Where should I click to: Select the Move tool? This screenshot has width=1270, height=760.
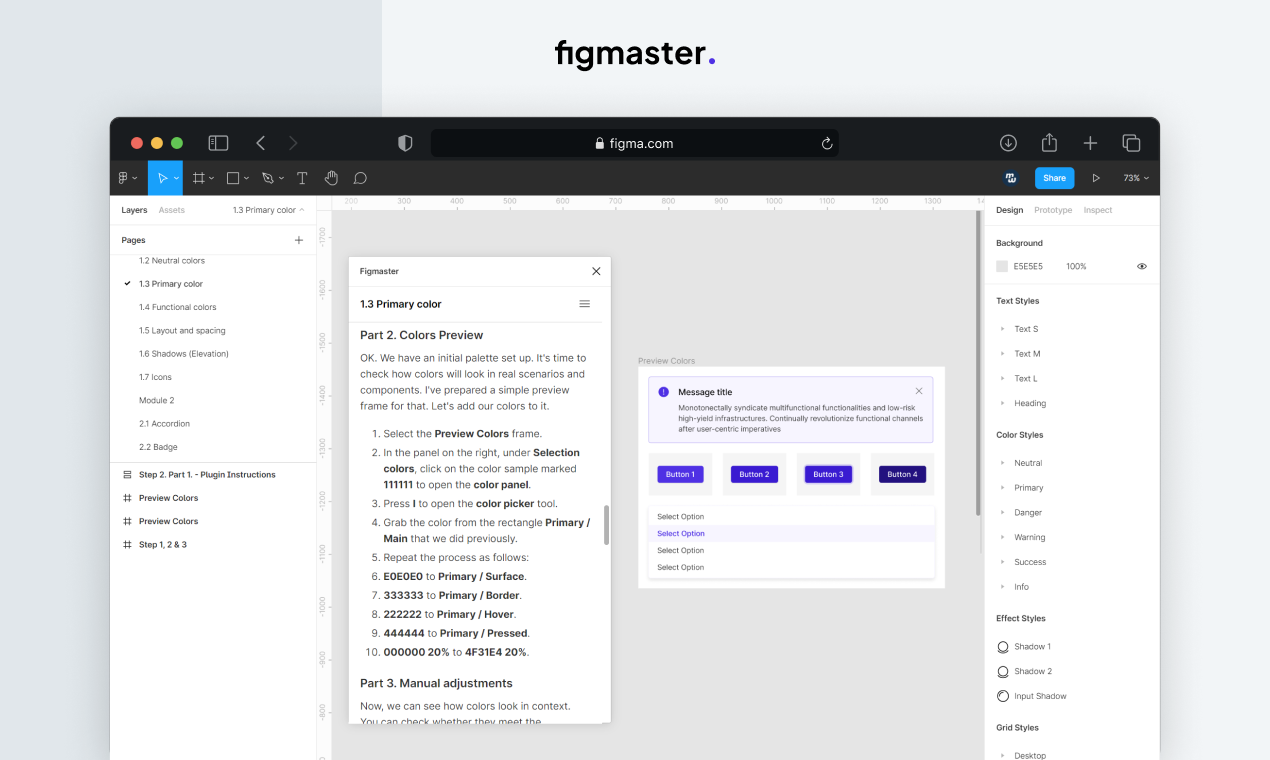click(x=164, y=177)
